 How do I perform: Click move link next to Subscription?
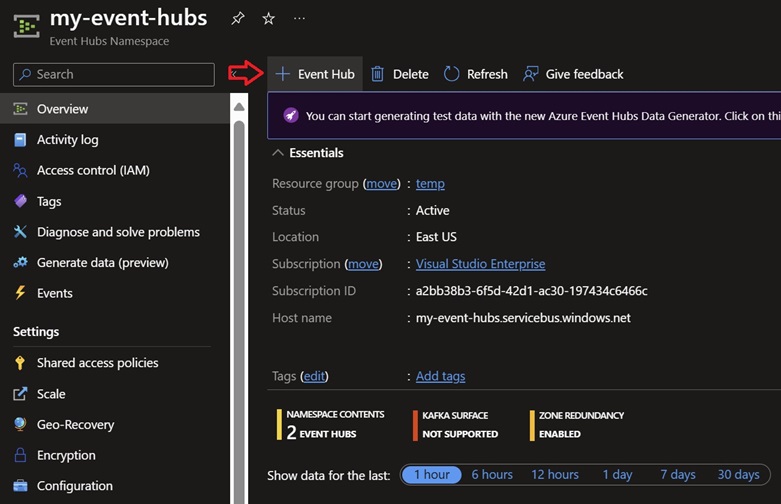click(x=363, y=264)
